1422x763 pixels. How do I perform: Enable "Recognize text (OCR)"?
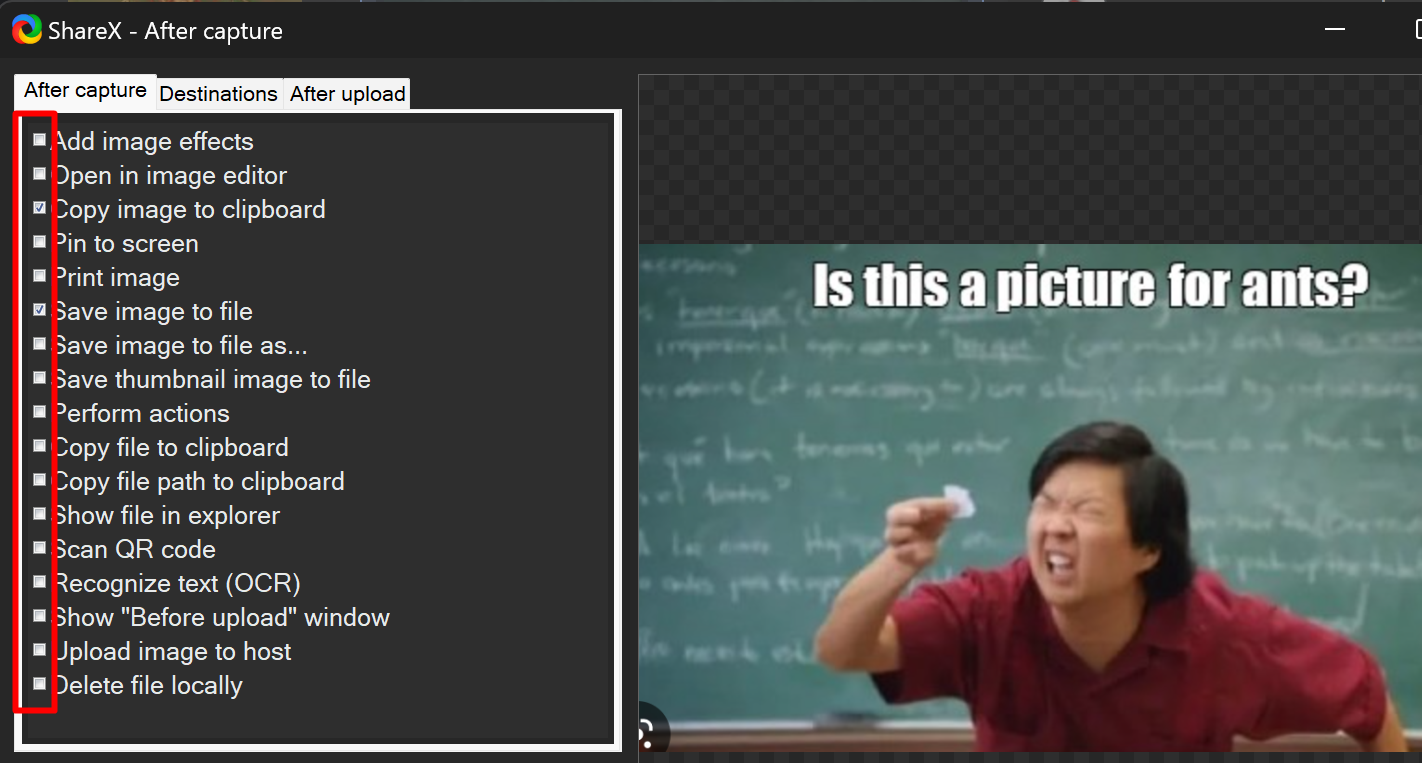(39, 581)
